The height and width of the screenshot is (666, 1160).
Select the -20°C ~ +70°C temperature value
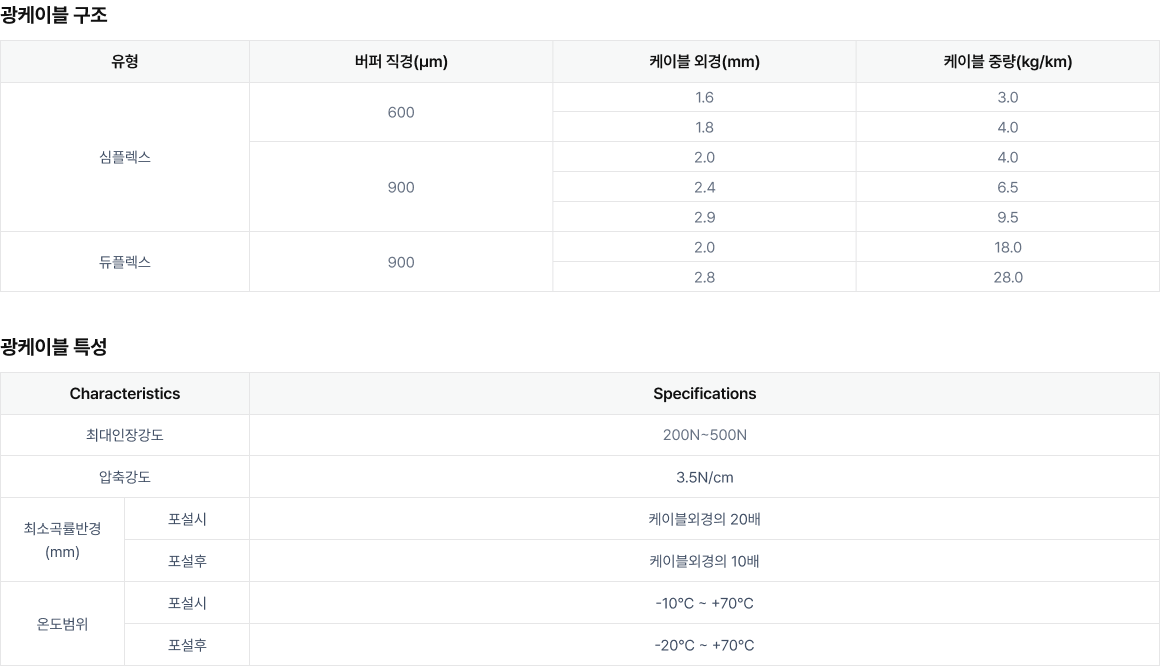click(704, 645)
